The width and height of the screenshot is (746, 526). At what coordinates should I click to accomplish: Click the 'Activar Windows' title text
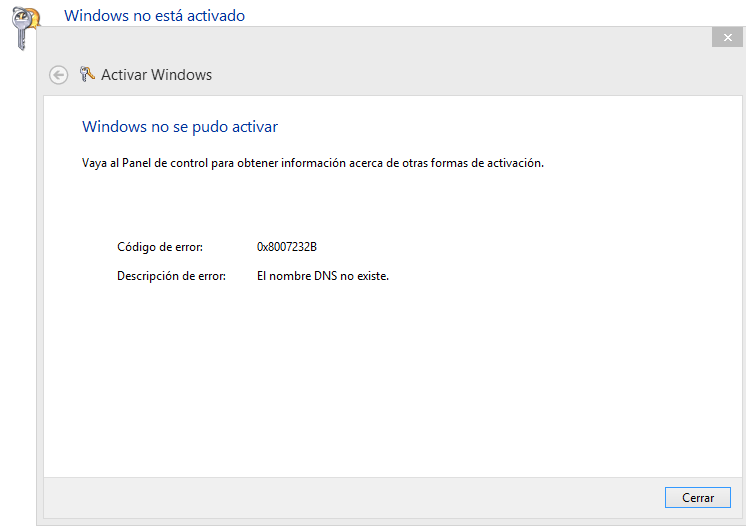coord(157,75)
